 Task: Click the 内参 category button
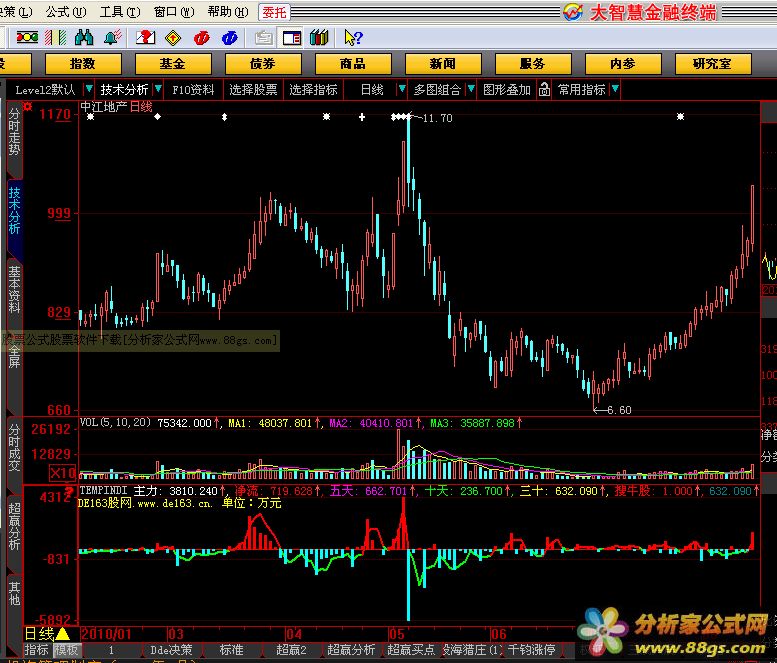coord(623,64)
